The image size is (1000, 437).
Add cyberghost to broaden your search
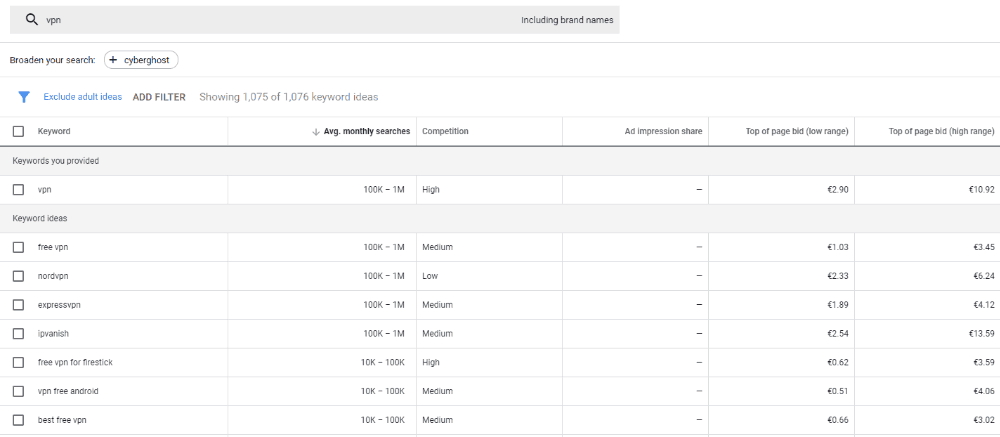(141, 60)
